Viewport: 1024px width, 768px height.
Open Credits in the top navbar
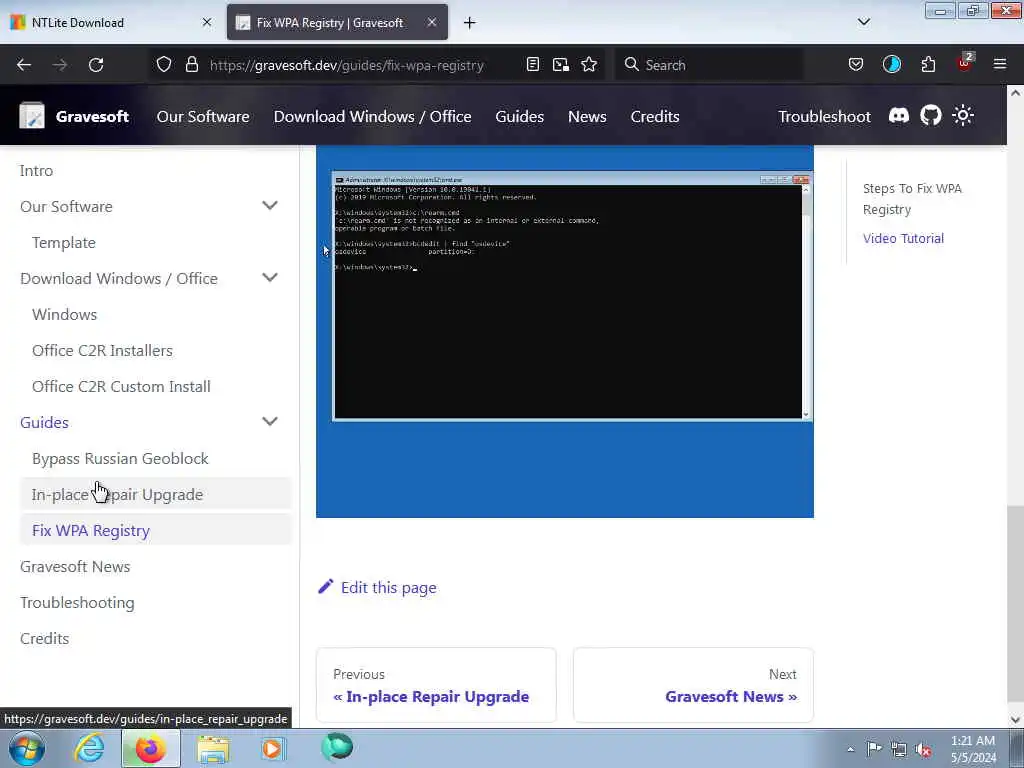[654, 116]
